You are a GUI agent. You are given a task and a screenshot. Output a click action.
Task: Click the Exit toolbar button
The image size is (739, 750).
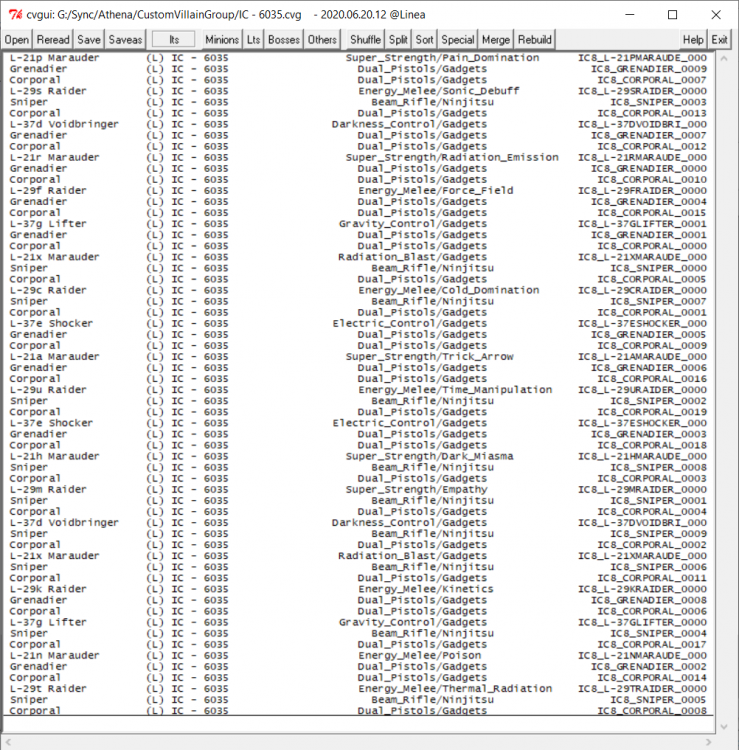coord(719,39)
